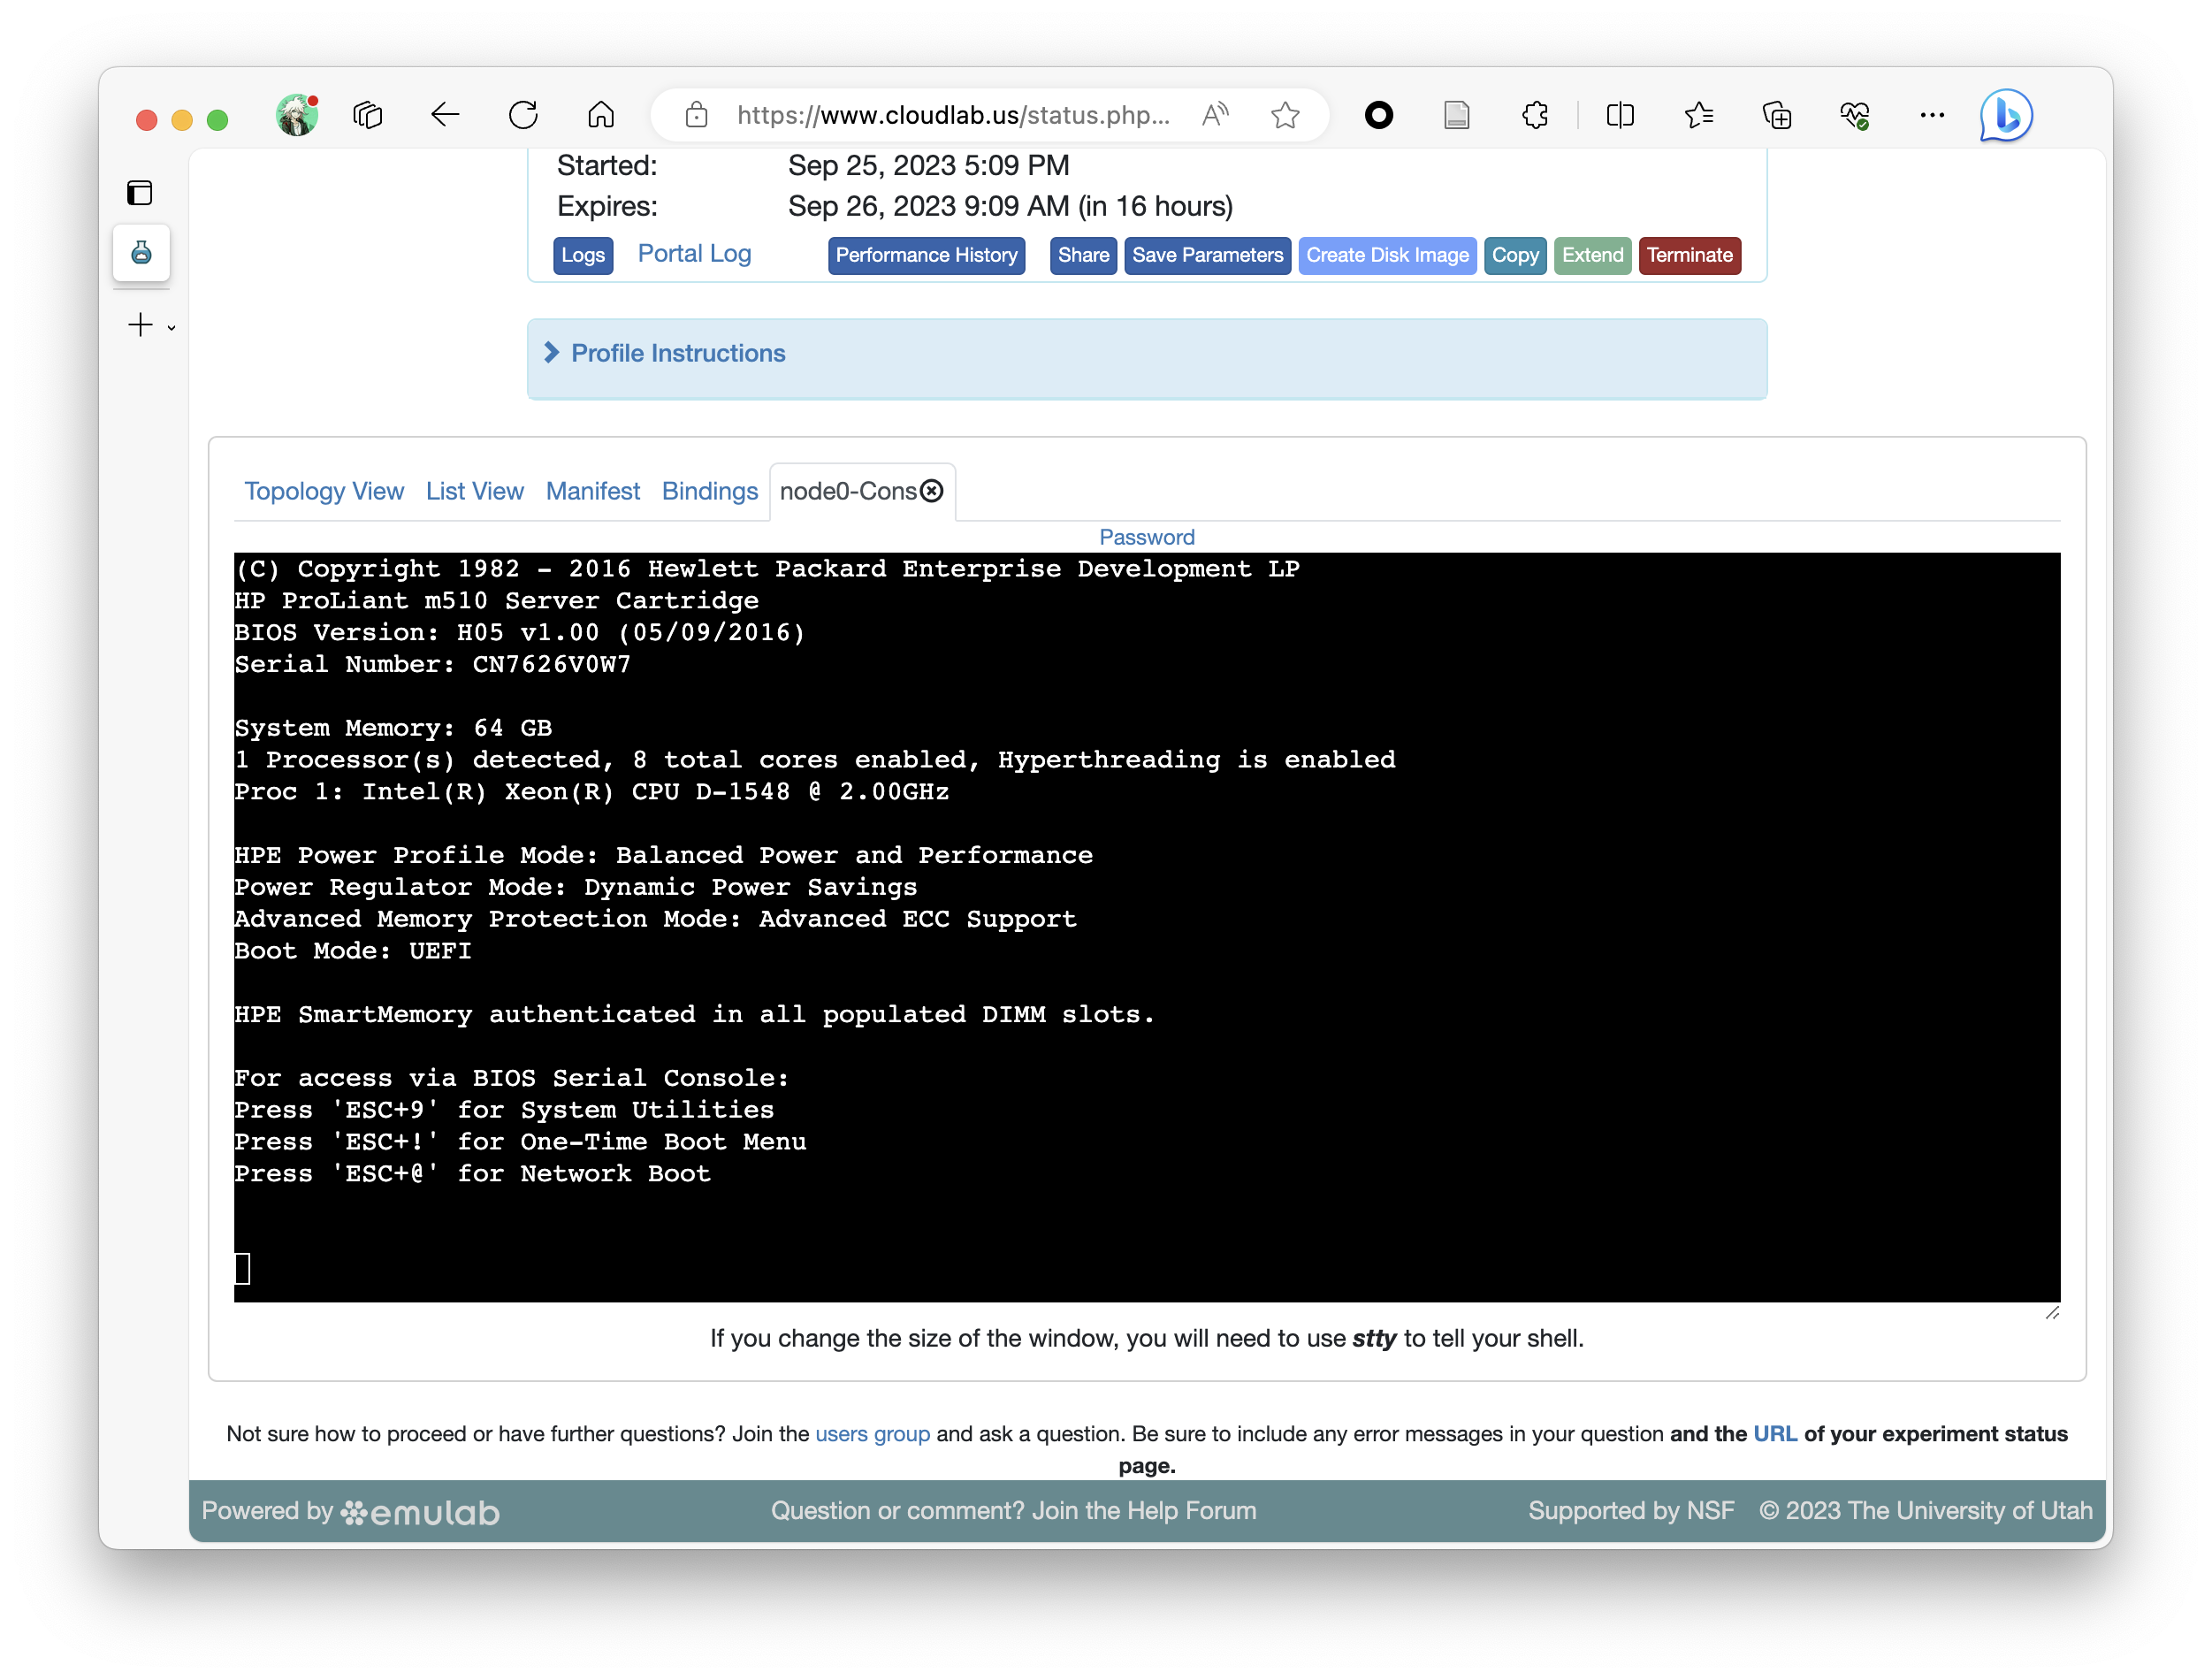The image size is (2212, 1680).
Task: Reload the CloudLab status page
Action: (523, 115)
